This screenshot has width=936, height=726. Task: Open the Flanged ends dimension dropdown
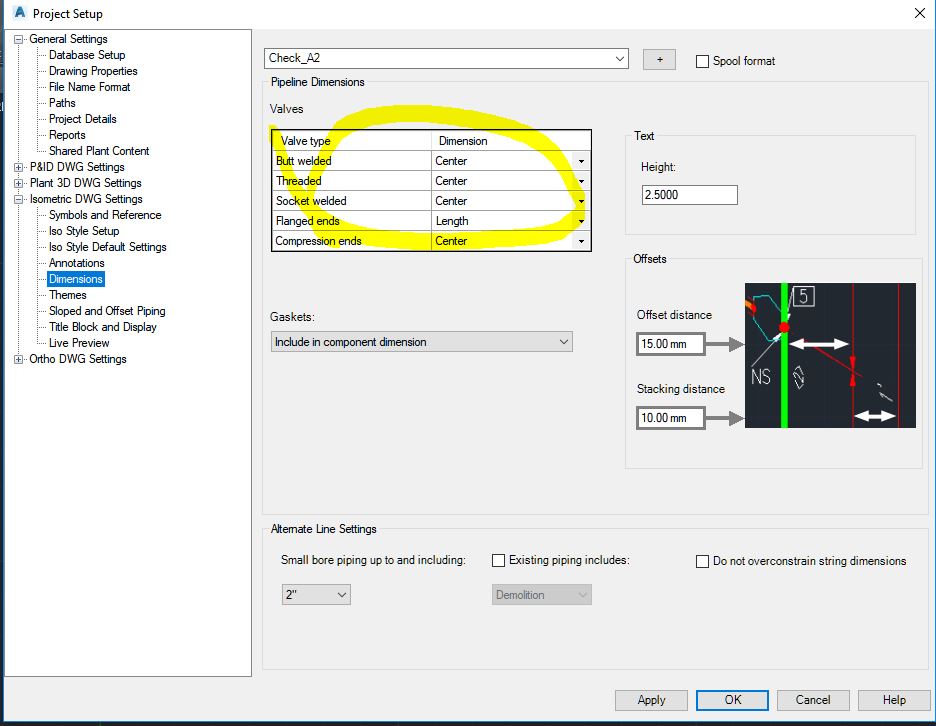coord(581,220)
